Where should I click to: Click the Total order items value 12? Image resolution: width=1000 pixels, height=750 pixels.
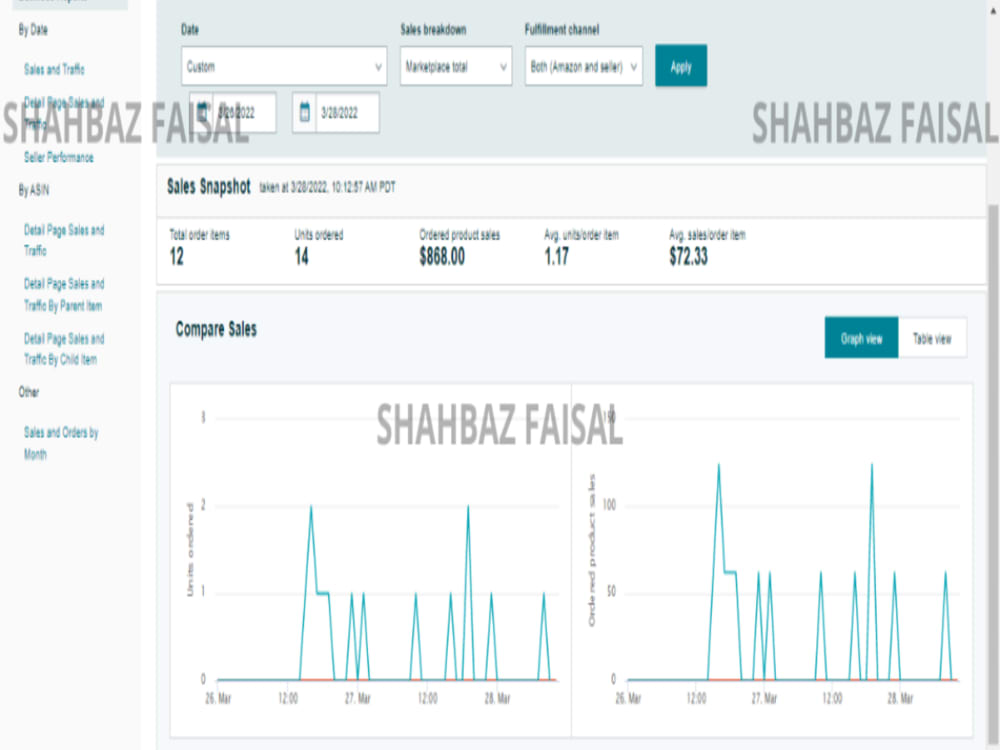coord(177,257)
